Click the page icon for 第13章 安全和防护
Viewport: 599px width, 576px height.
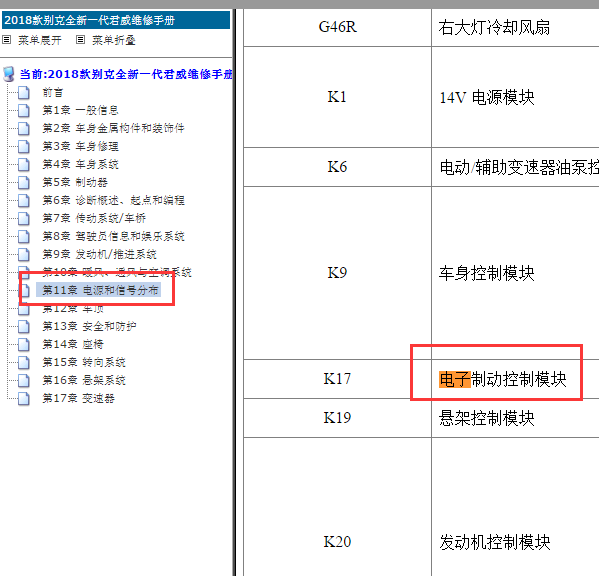tap(24, 326)
